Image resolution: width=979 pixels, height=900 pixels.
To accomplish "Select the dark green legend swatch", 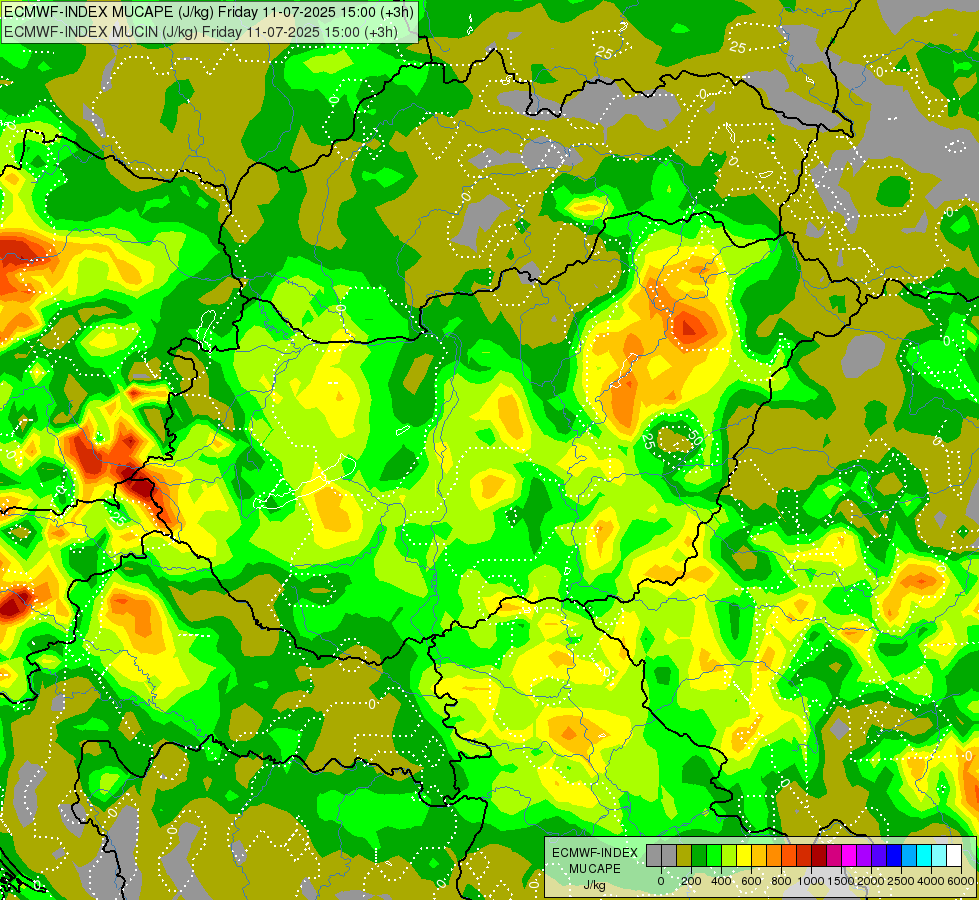I will click(x=699, y=856).
